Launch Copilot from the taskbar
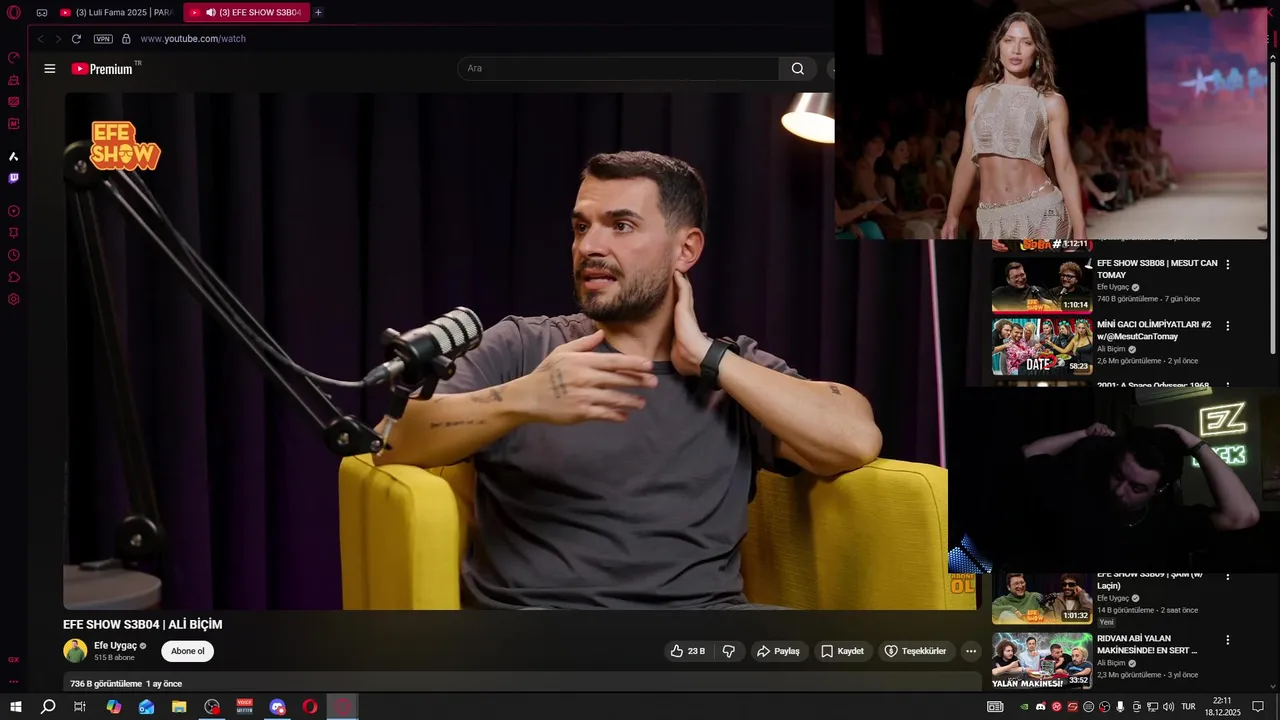This screenshot has width=1280, height=720. click(x=113, y=707)
